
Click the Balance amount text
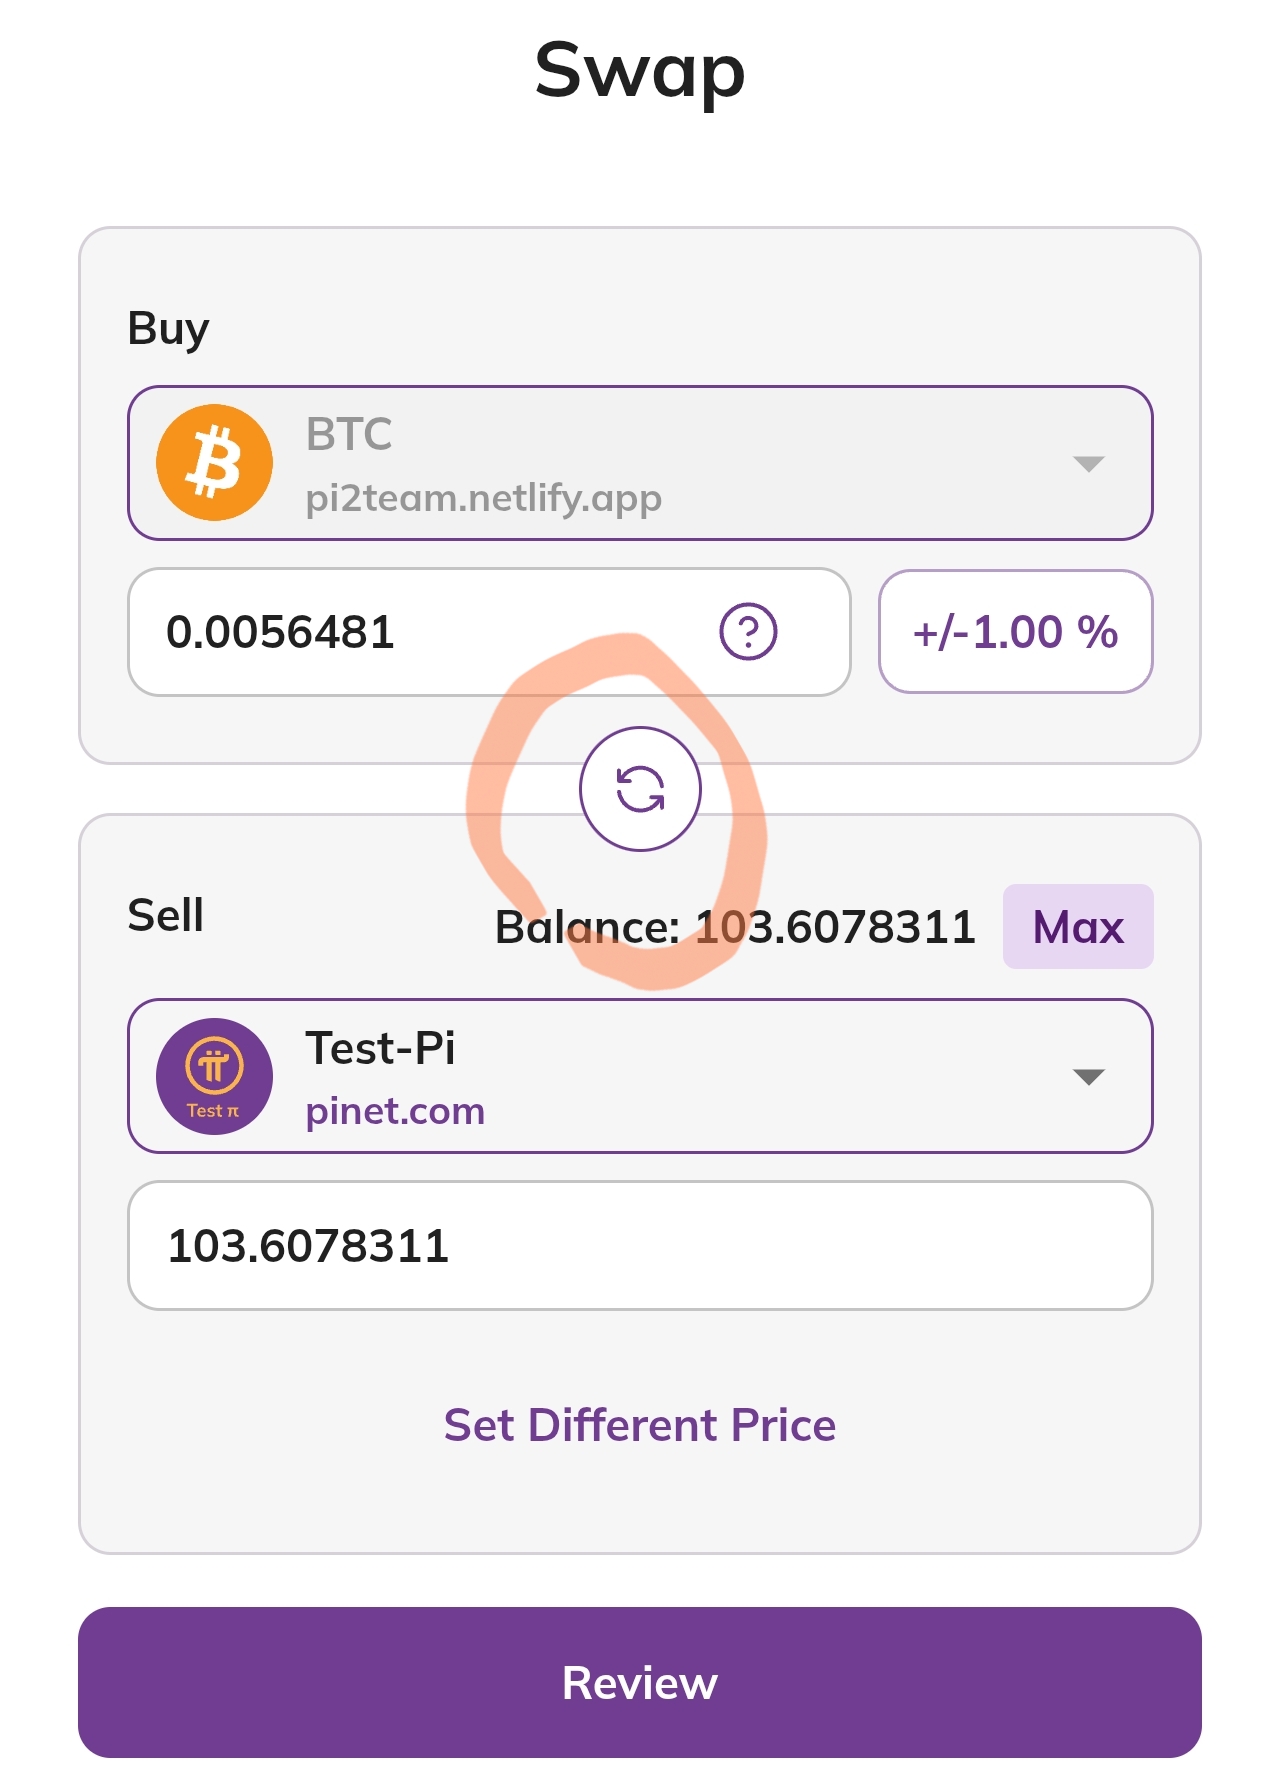(x=735, y=927)
